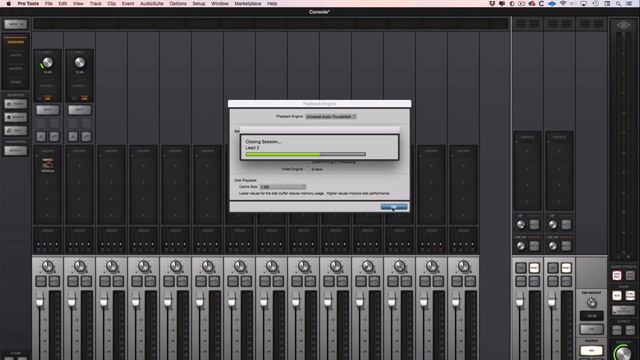Click channel 14 pan knob
The width and height of the screenshot is (640, 360).
point(463,266)
